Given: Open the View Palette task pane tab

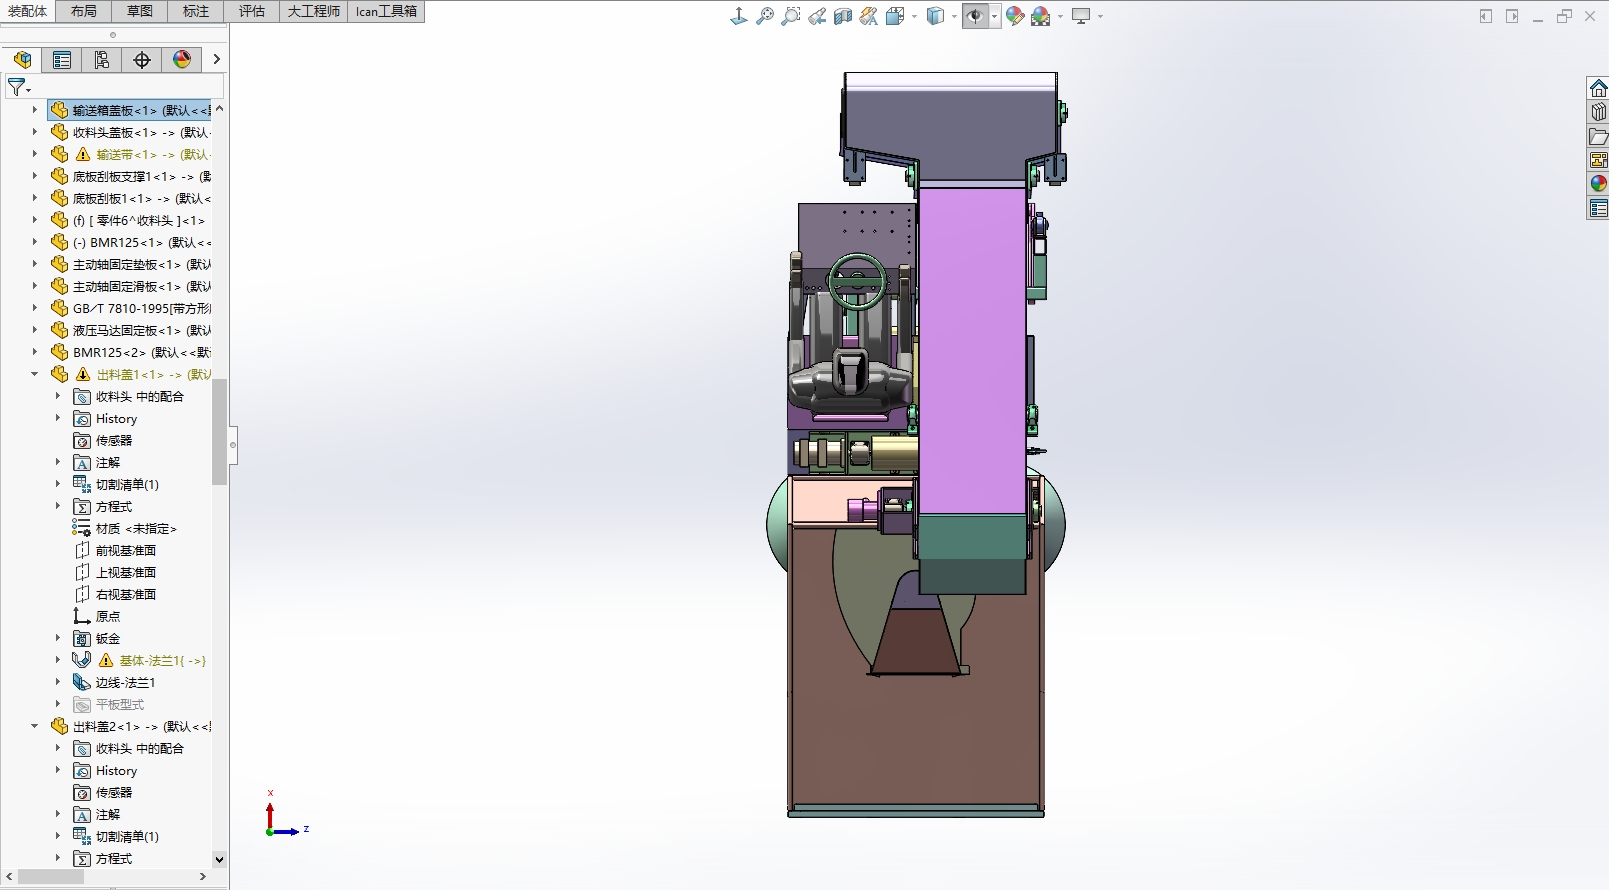Looking at the screenshot, I should (1598, 160).
